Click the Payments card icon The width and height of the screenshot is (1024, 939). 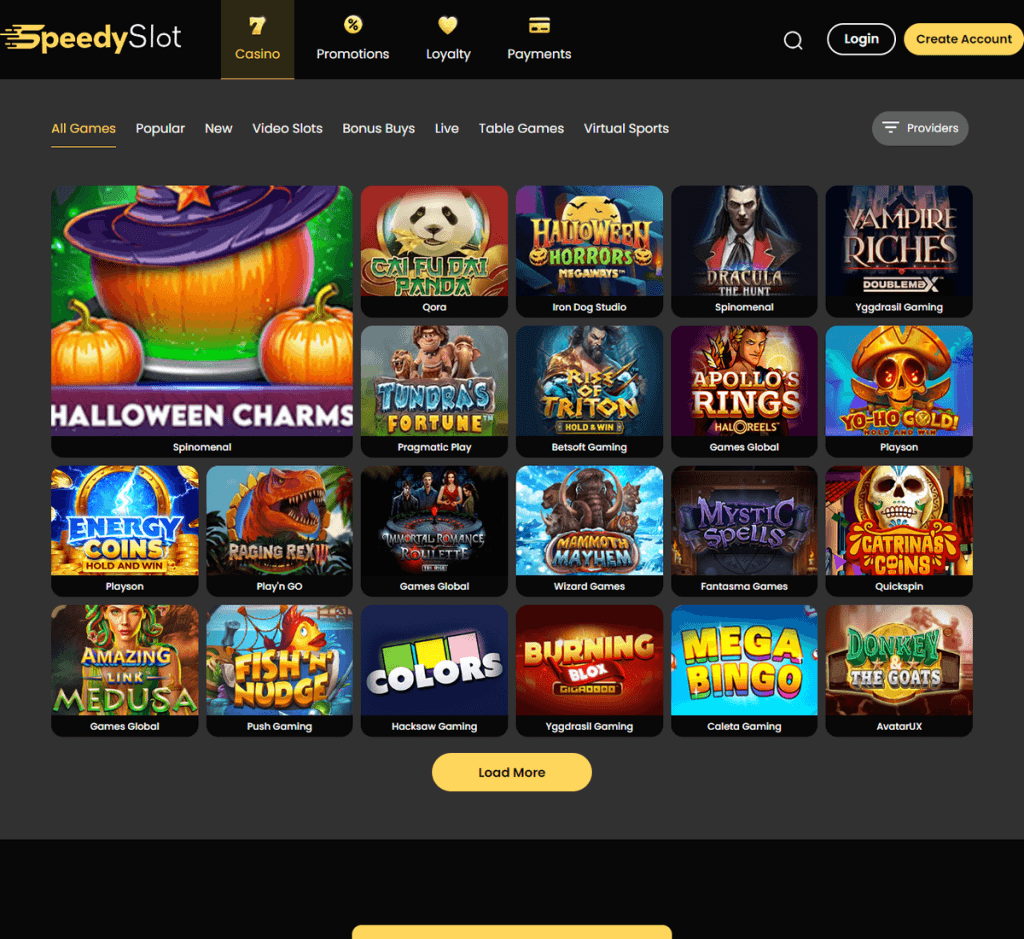click(539, 25)
